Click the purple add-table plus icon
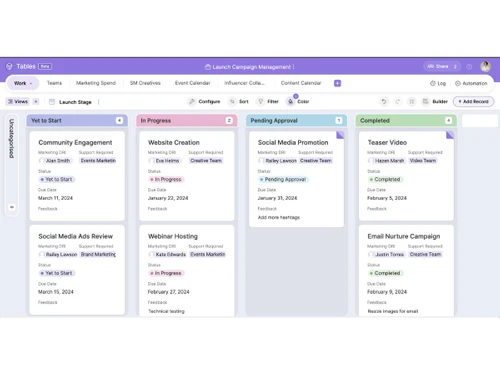This screenshot has height=375, width=500. click(x=337, y=83)
